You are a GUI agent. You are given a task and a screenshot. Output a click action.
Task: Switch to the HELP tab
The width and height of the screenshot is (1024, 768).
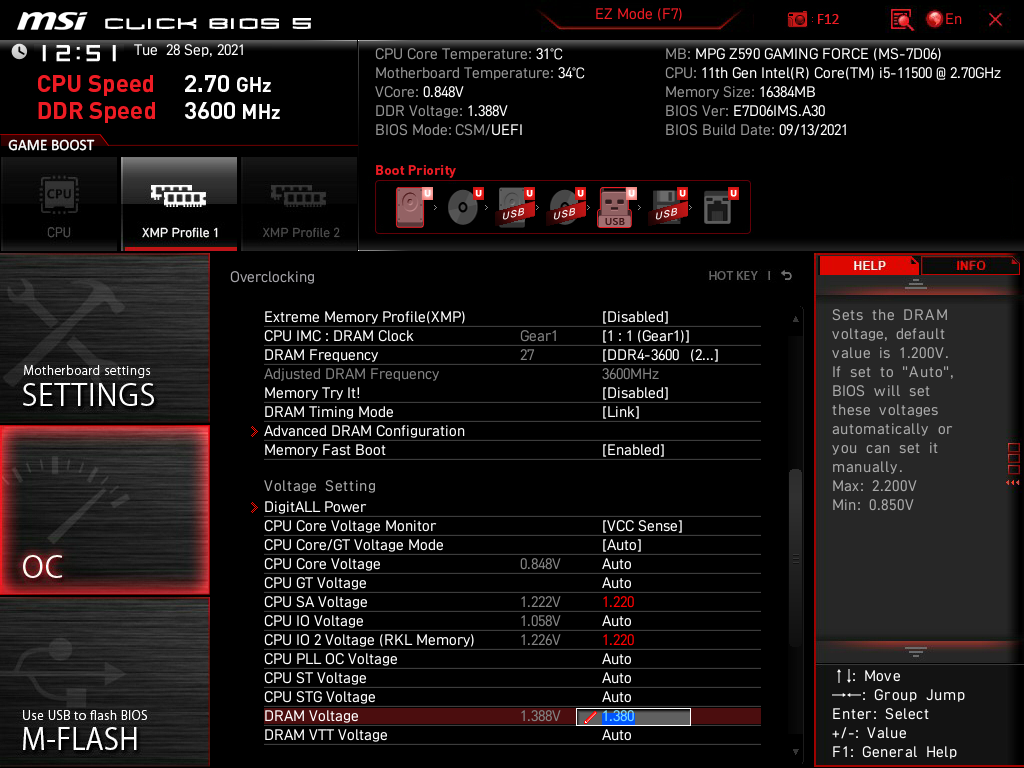[x=869, y=265]
